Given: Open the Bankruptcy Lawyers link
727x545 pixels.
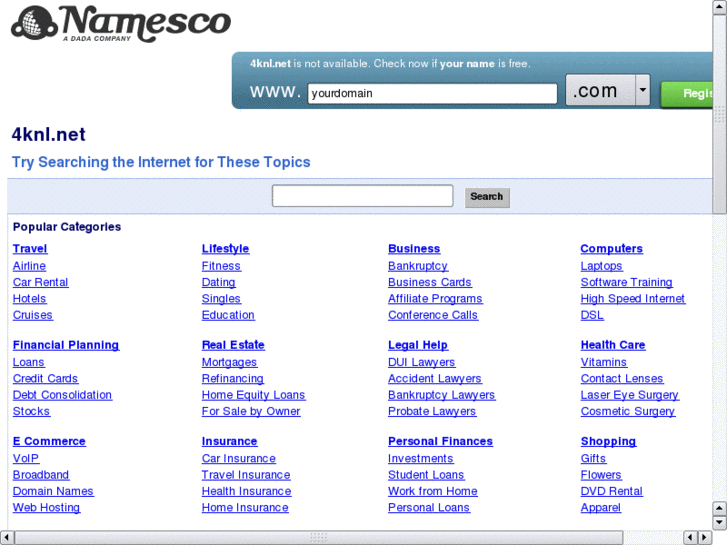Looking at the screenshot, I should [x=442, y=395].
